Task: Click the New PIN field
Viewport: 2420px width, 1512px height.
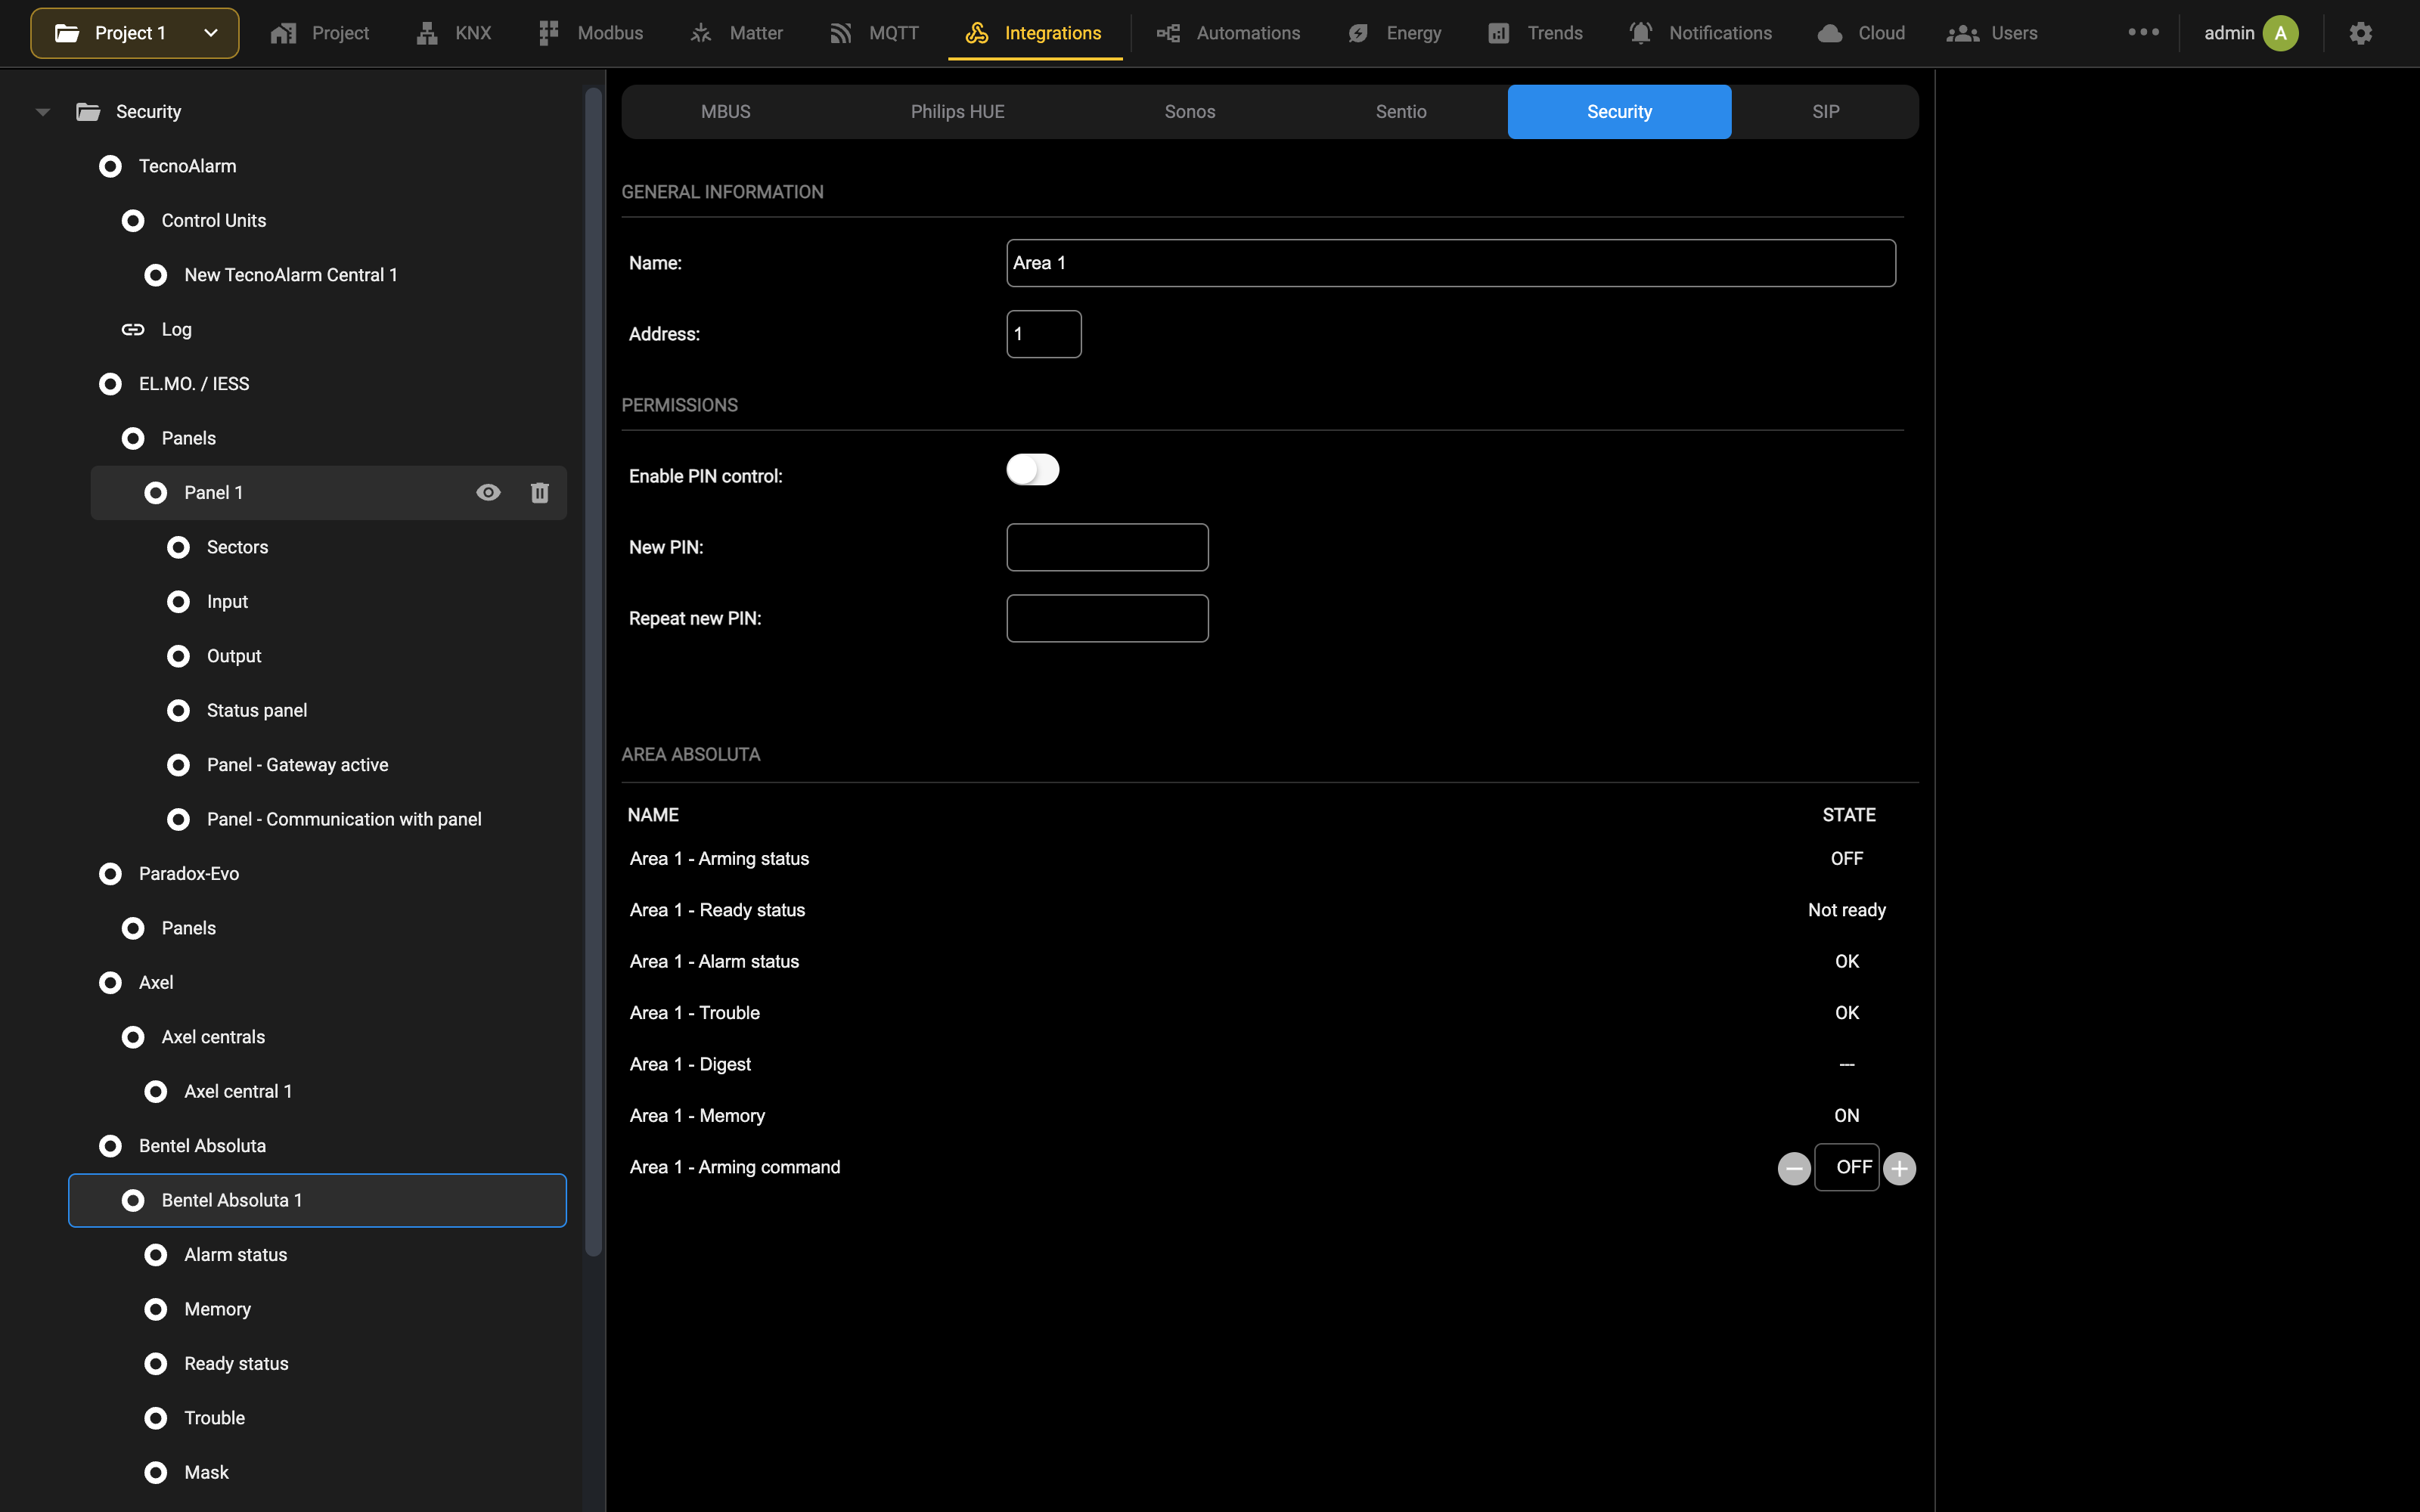Action: [1107, 547]
